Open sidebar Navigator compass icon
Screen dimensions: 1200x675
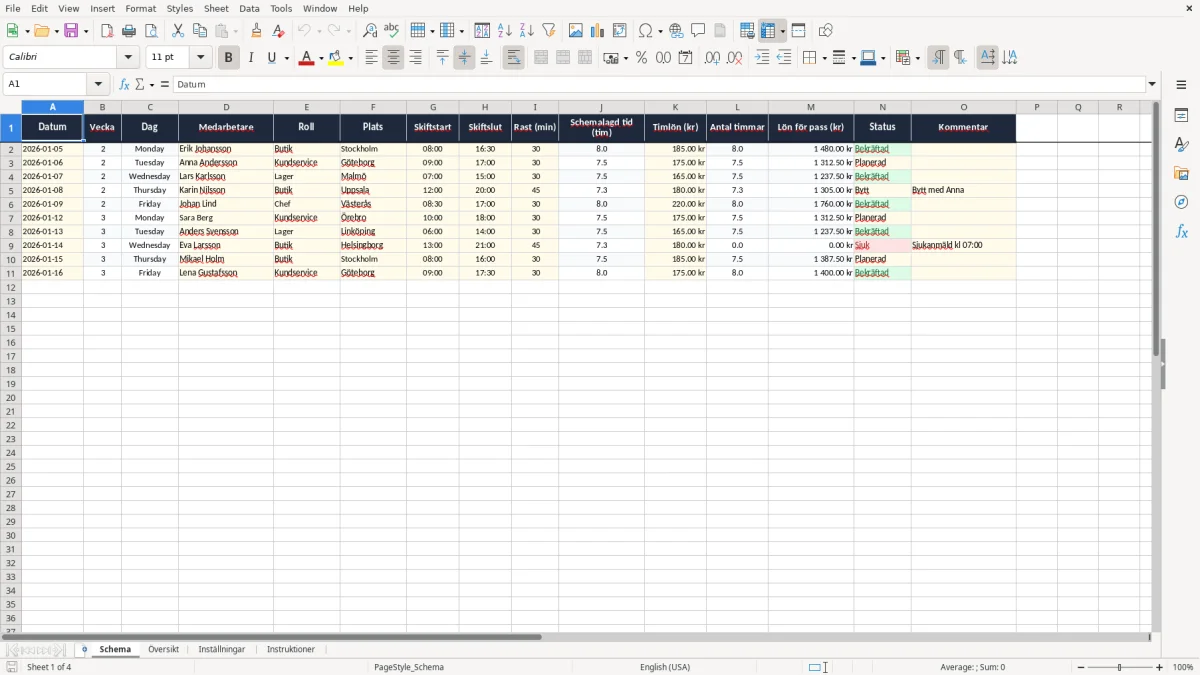click(x=1181, y=202)
